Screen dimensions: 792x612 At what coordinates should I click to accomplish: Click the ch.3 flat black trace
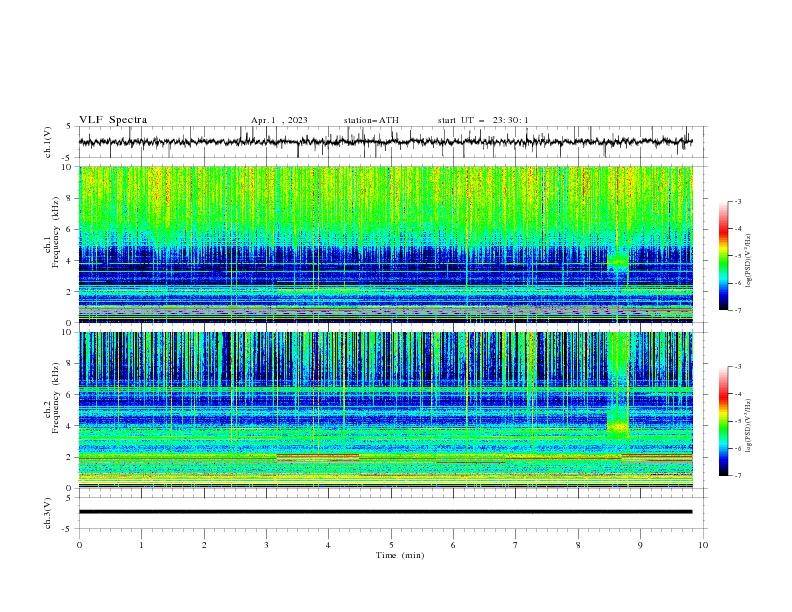(x=385, y=512)
